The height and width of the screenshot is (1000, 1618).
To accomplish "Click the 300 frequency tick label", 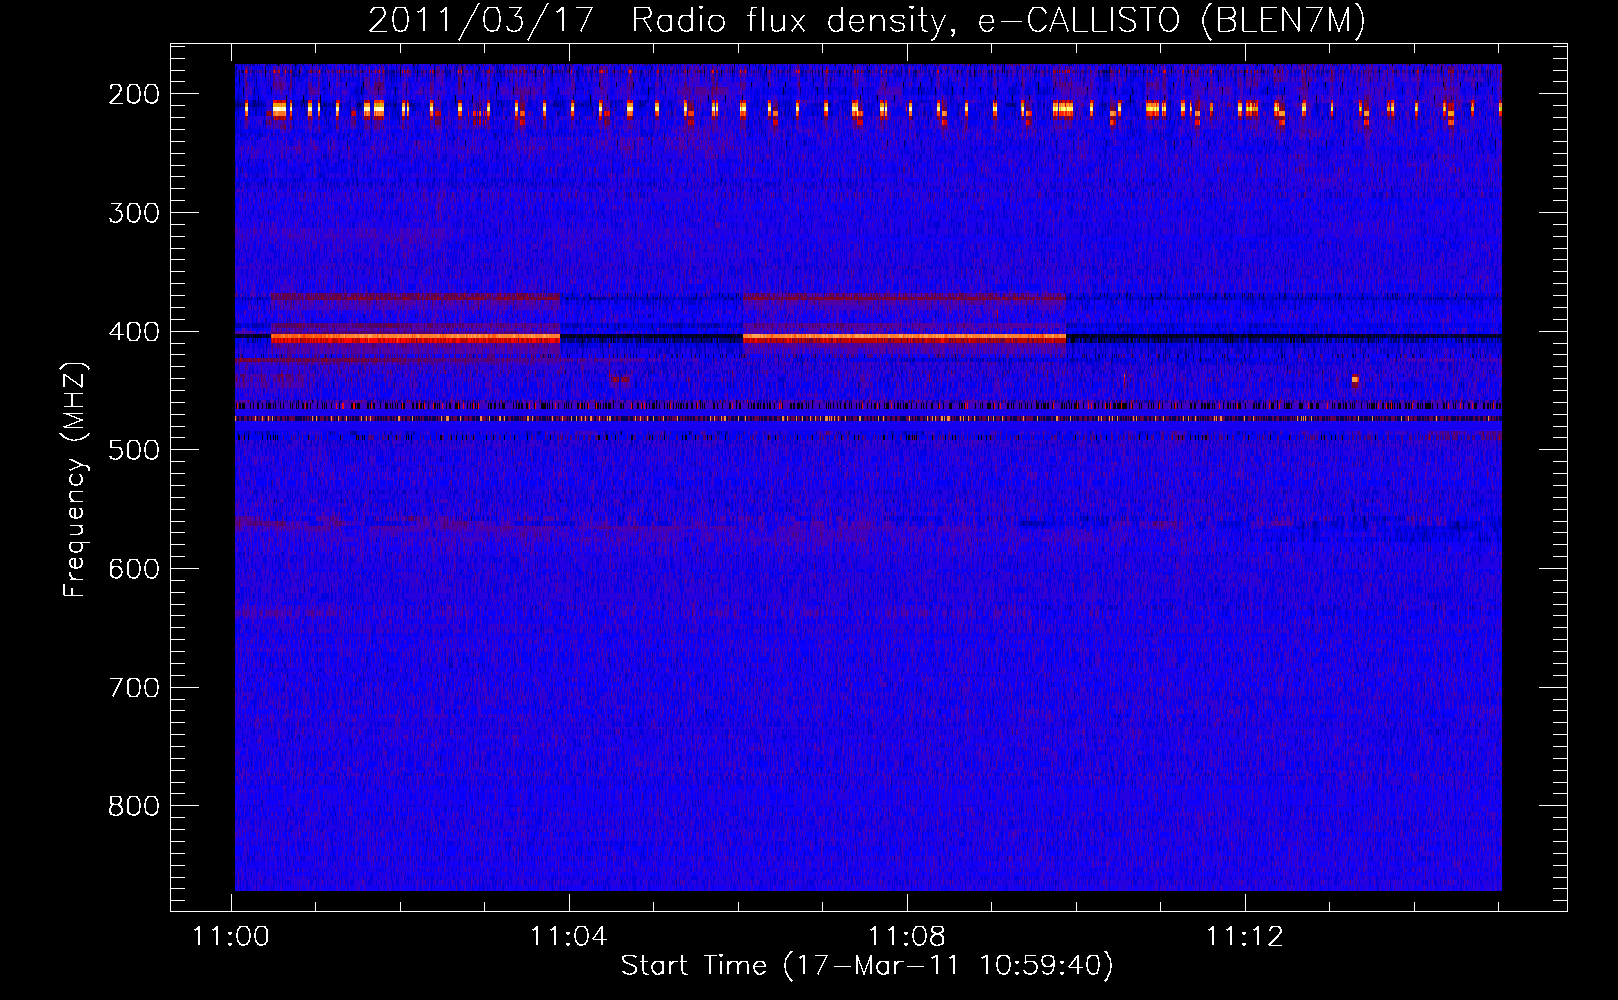I will click(x=134, y=213).
